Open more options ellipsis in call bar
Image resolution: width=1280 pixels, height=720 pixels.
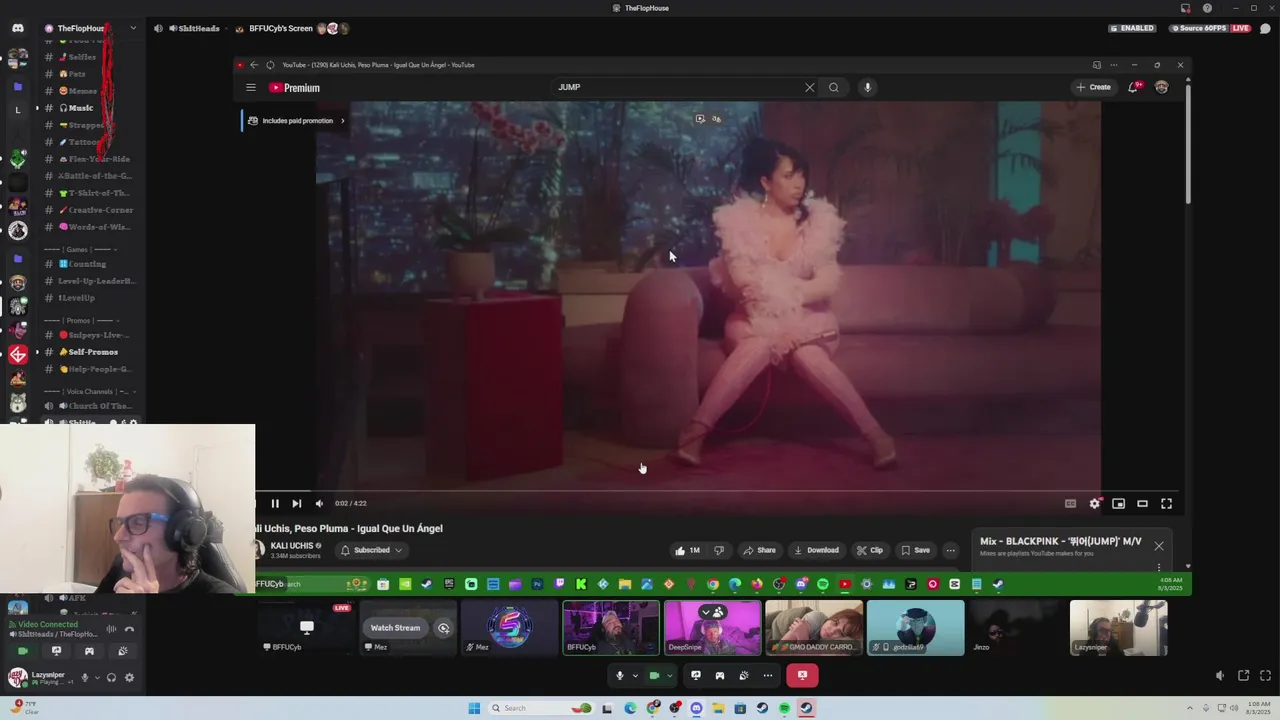[767, 676]
